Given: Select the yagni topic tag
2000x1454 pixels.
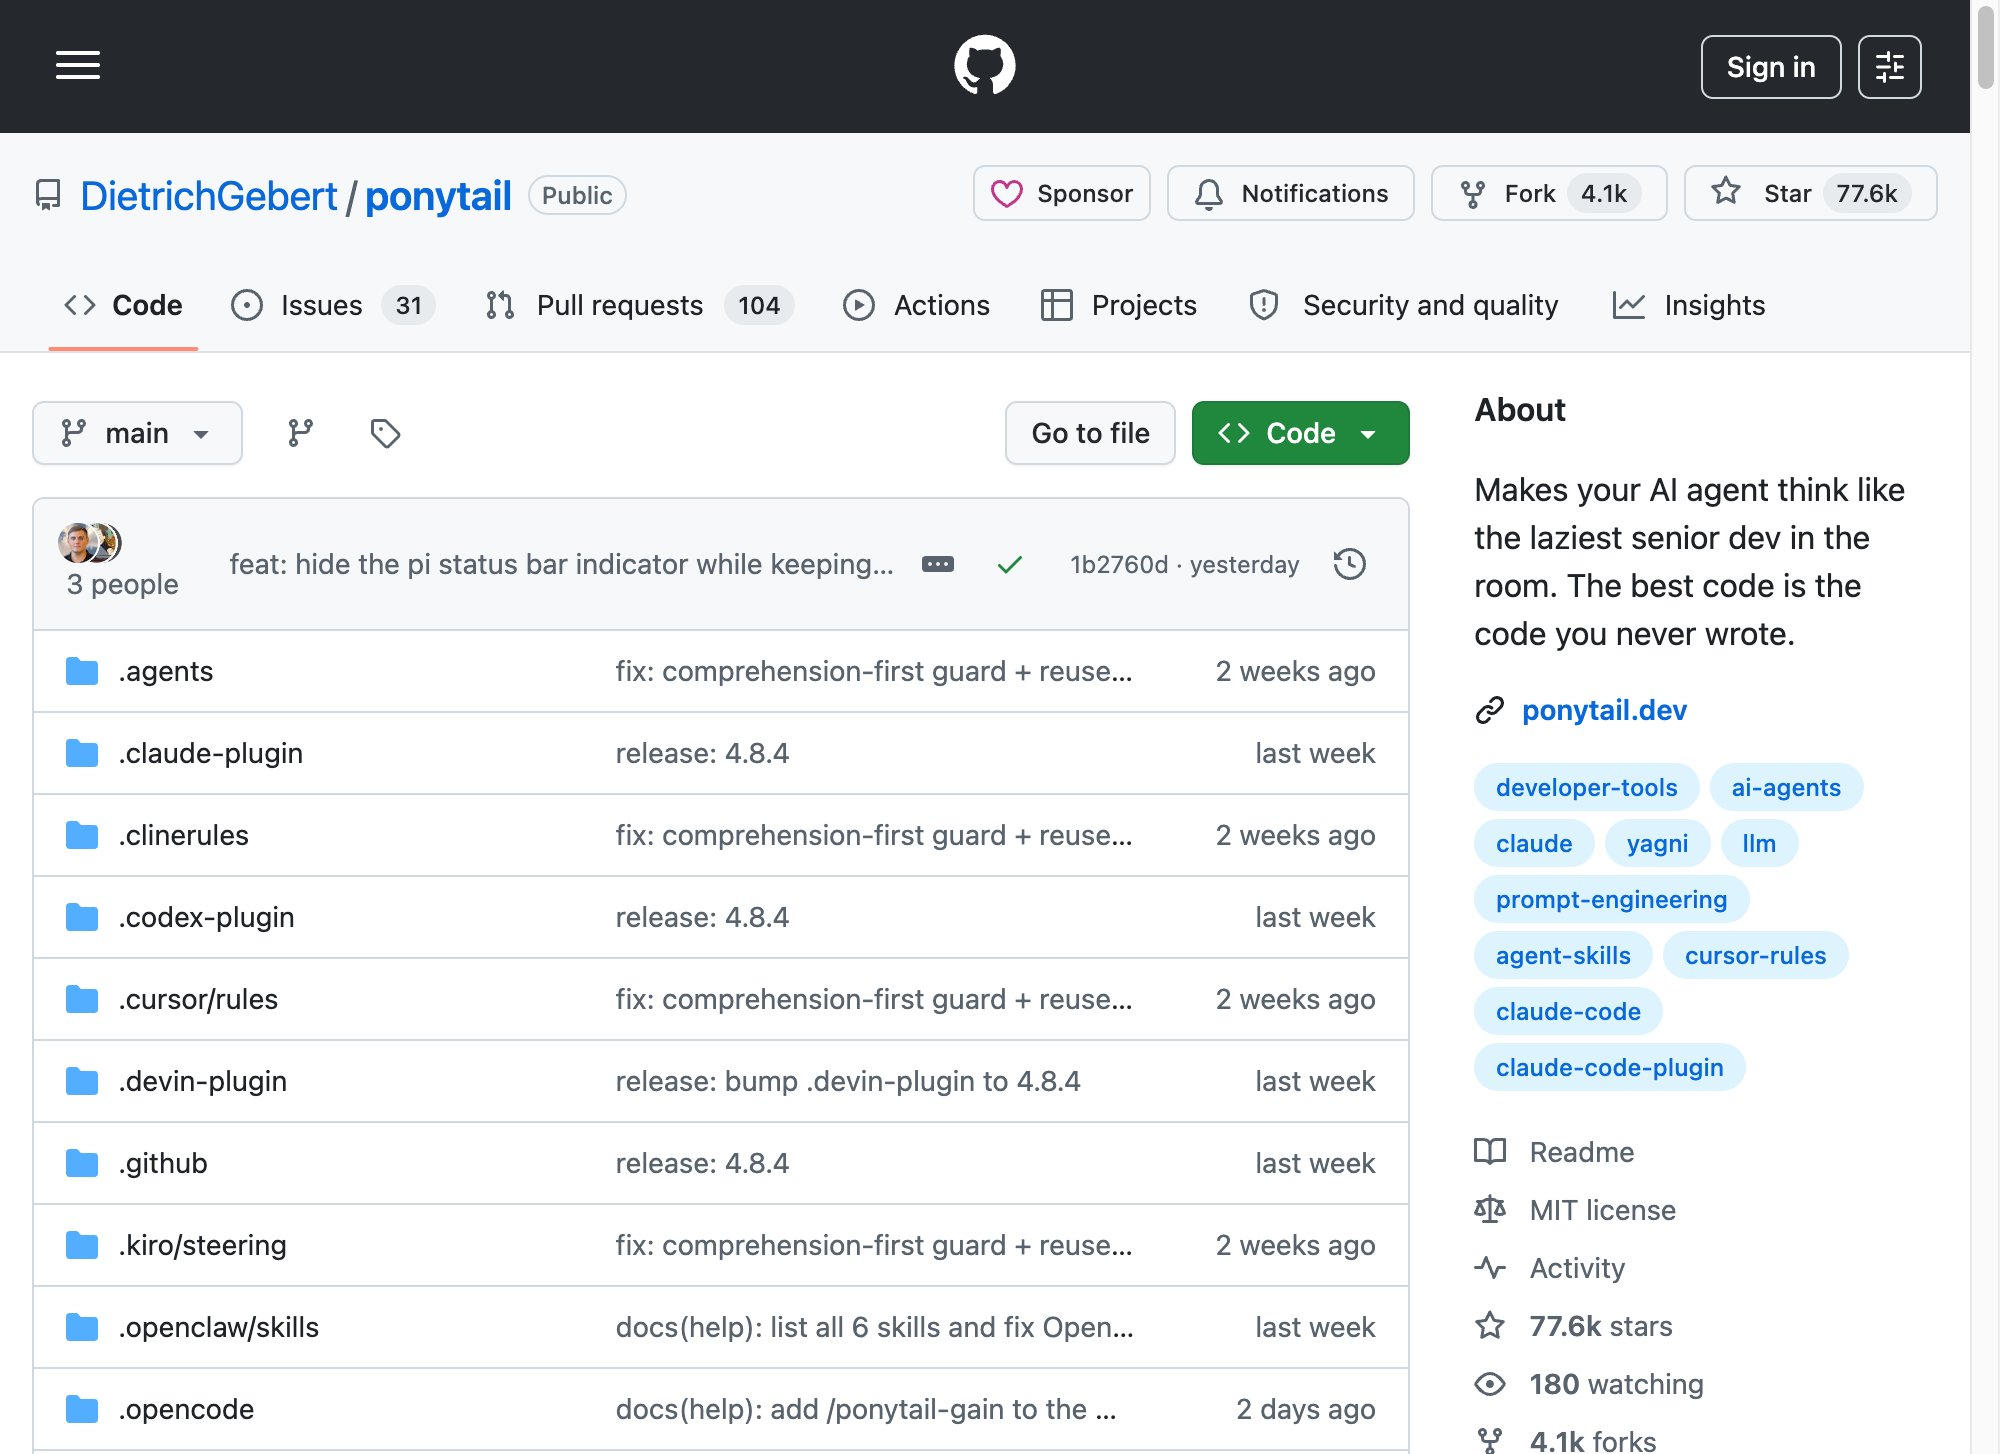Looking at the screenshot, I should pos(1657,843).
